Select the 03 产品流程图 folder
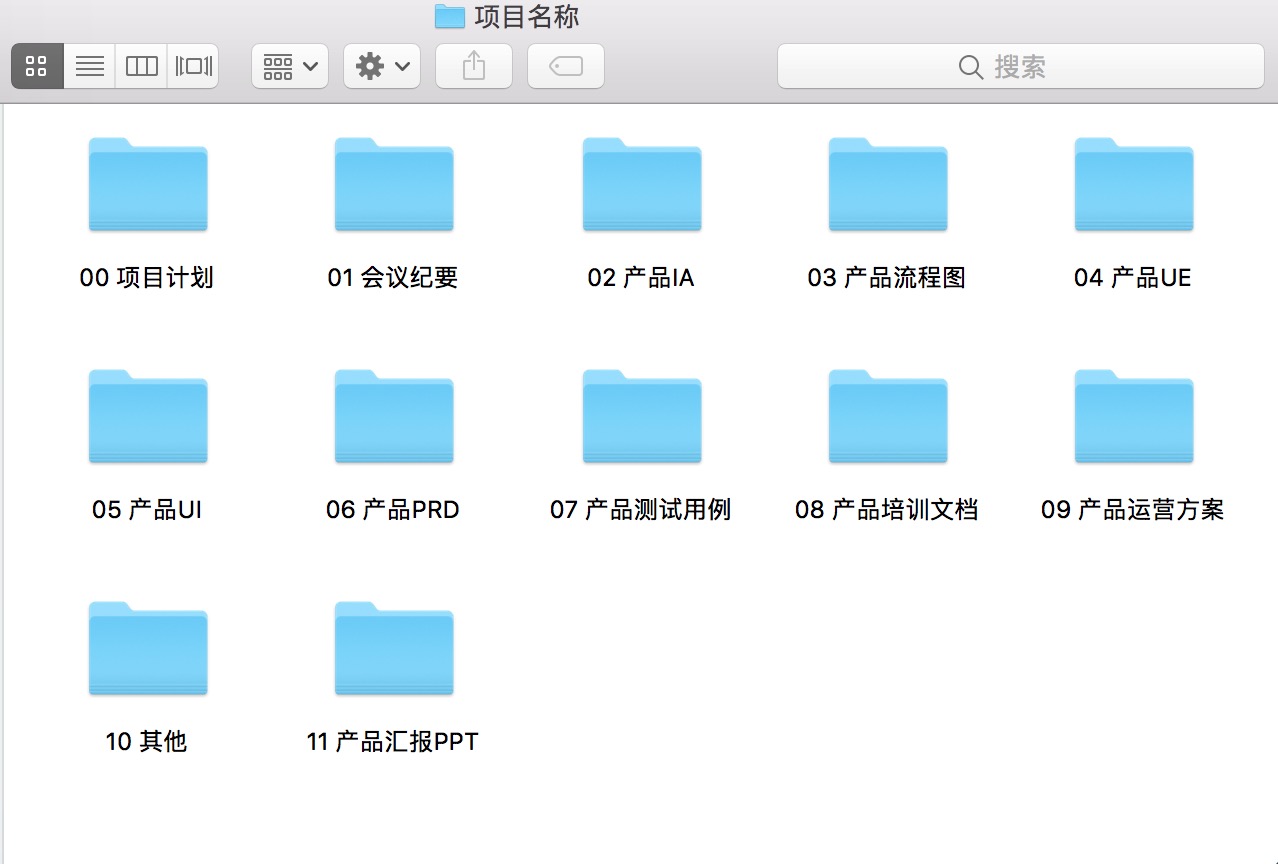 pyautogui.click(x=887, y=186)
